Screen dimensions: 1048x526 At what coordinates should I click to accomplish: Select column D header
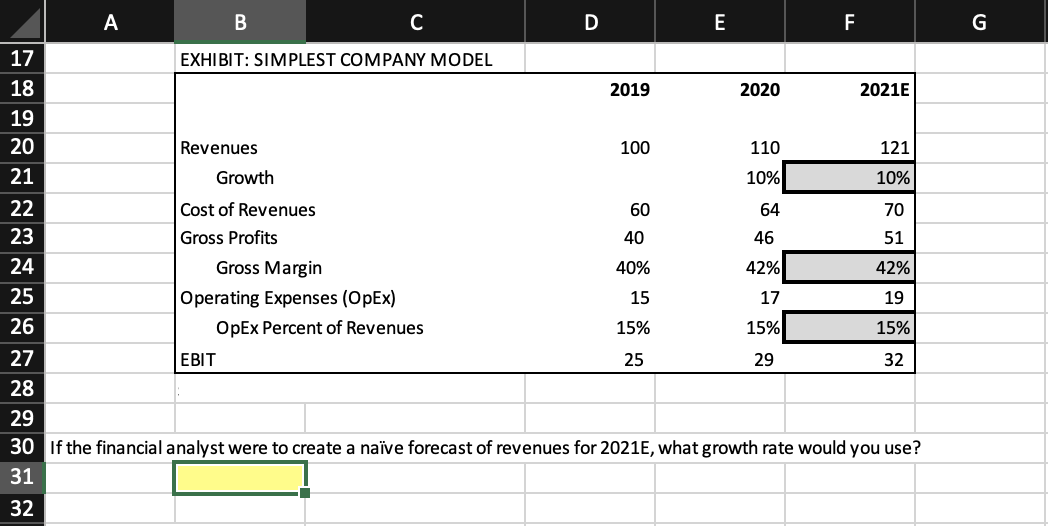pyautogui.click(x=590, y=22)
